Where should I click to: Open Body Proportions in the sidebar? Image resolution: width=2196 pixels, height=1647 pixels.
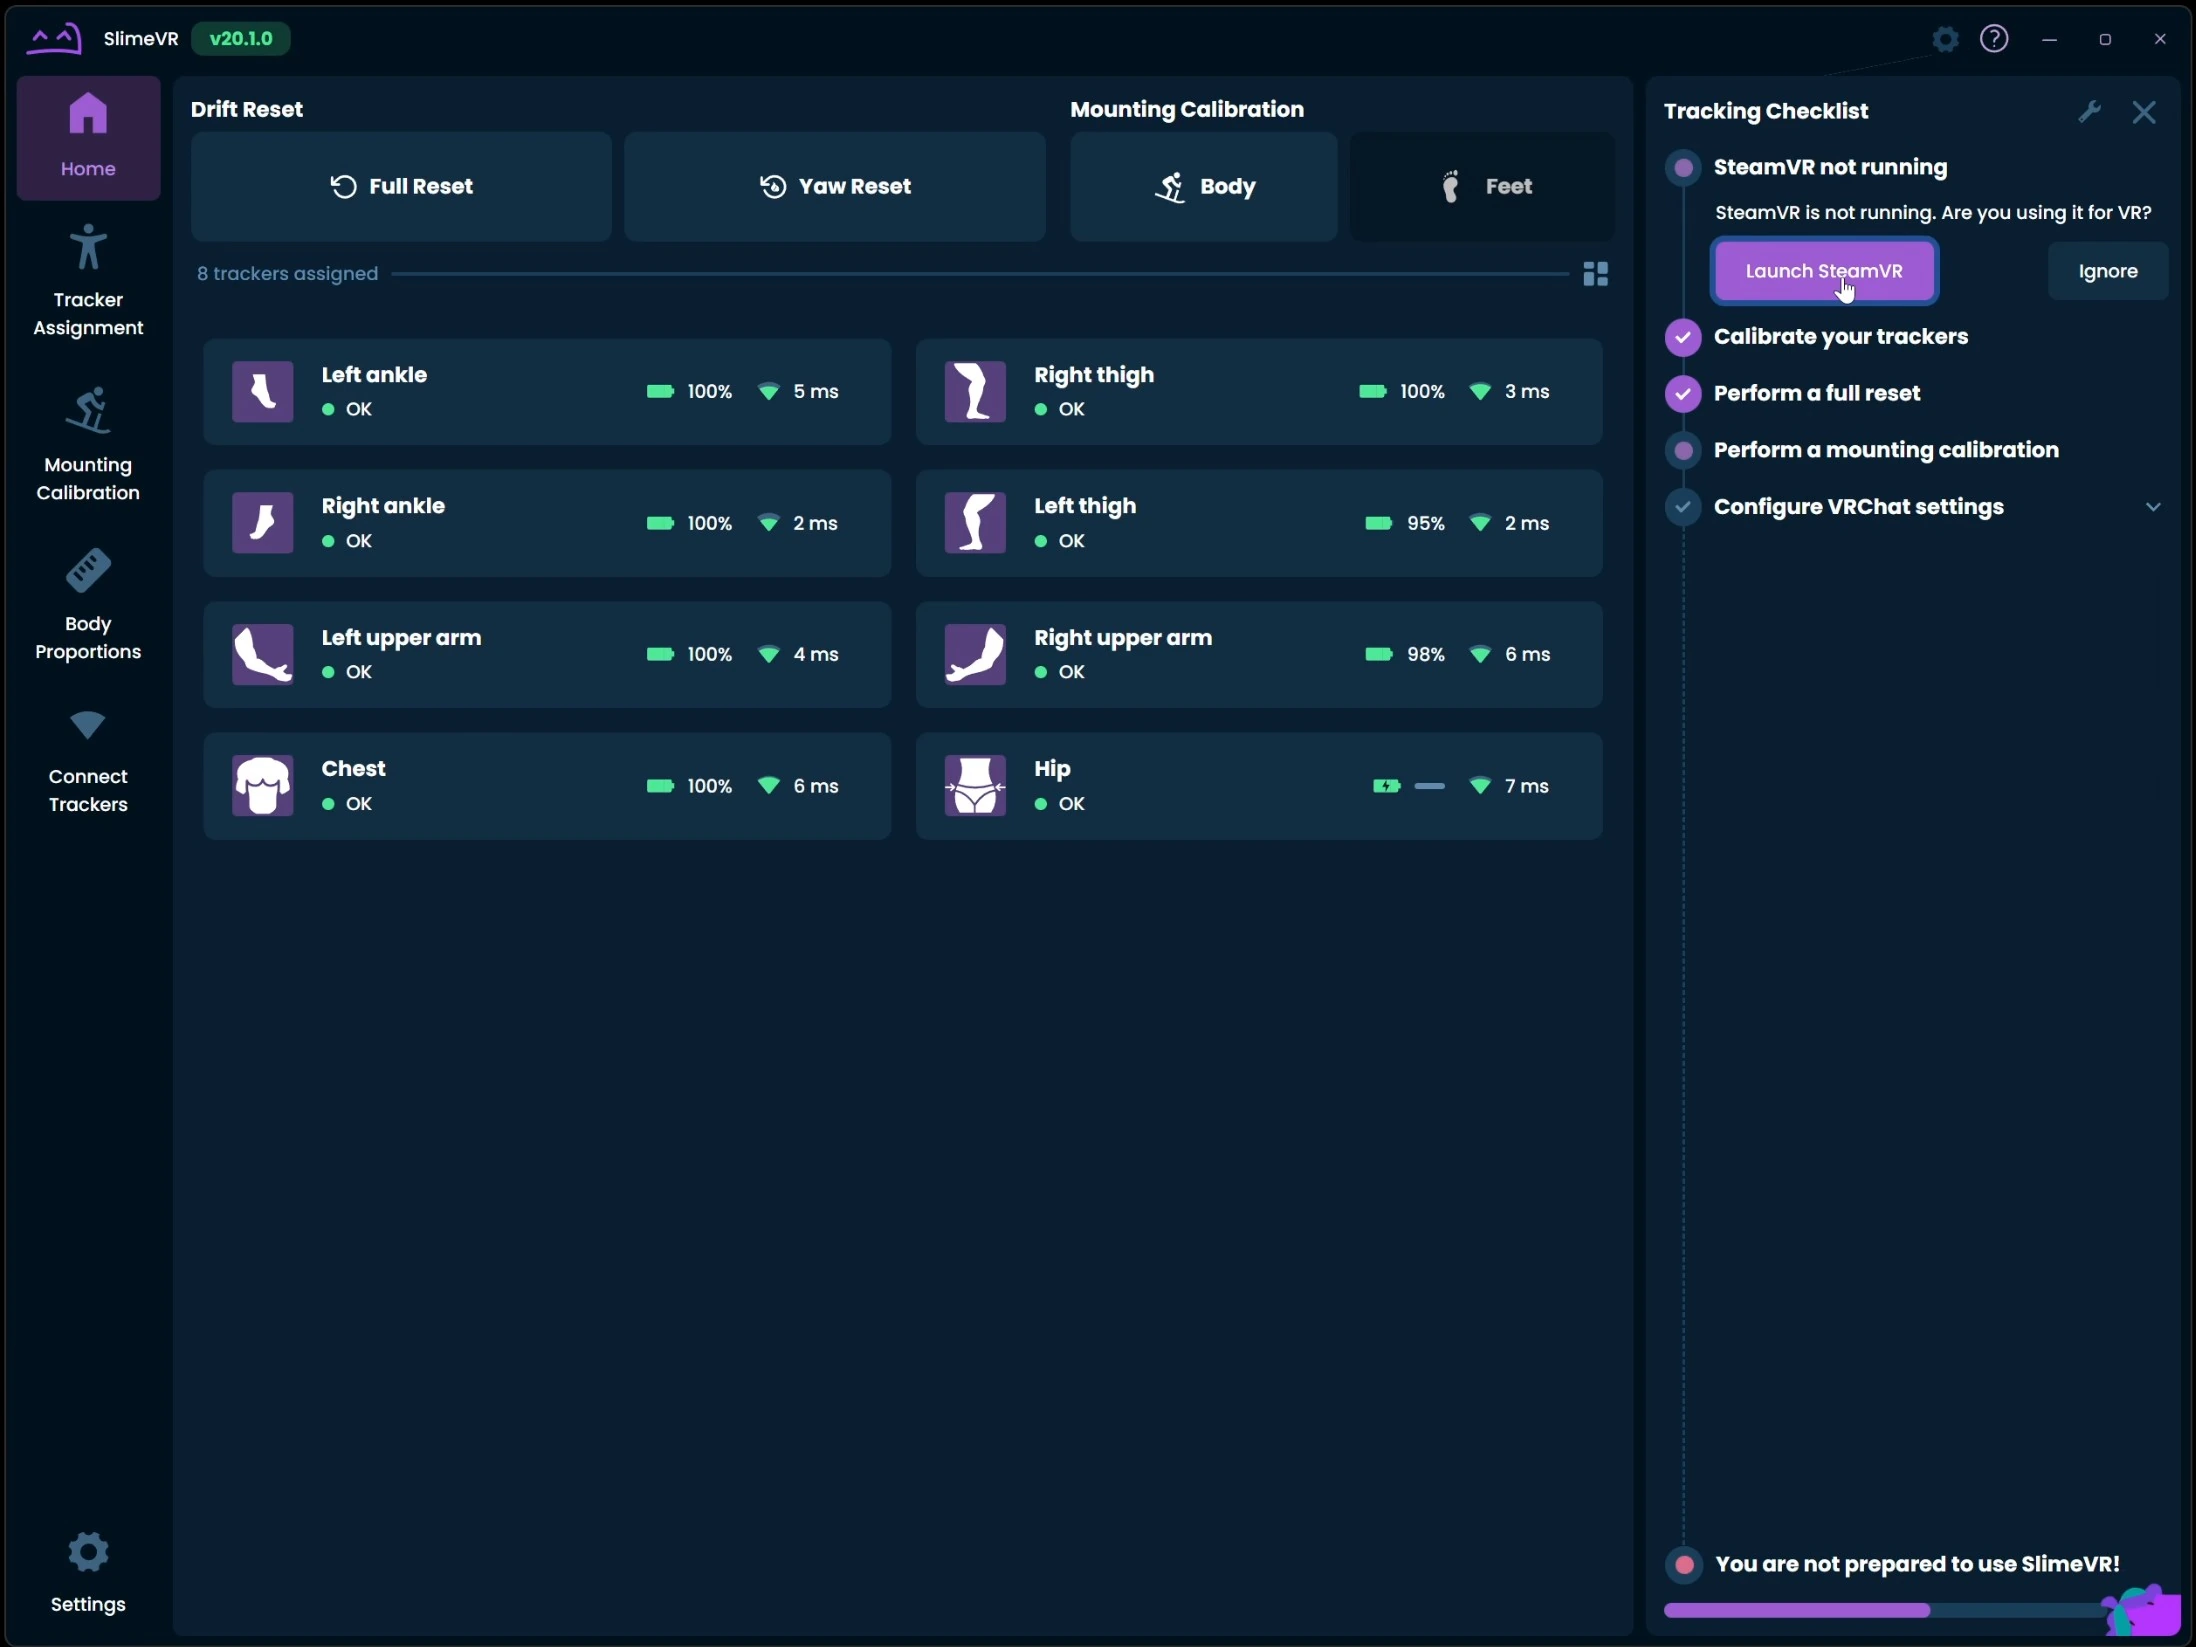pos(88,604)
